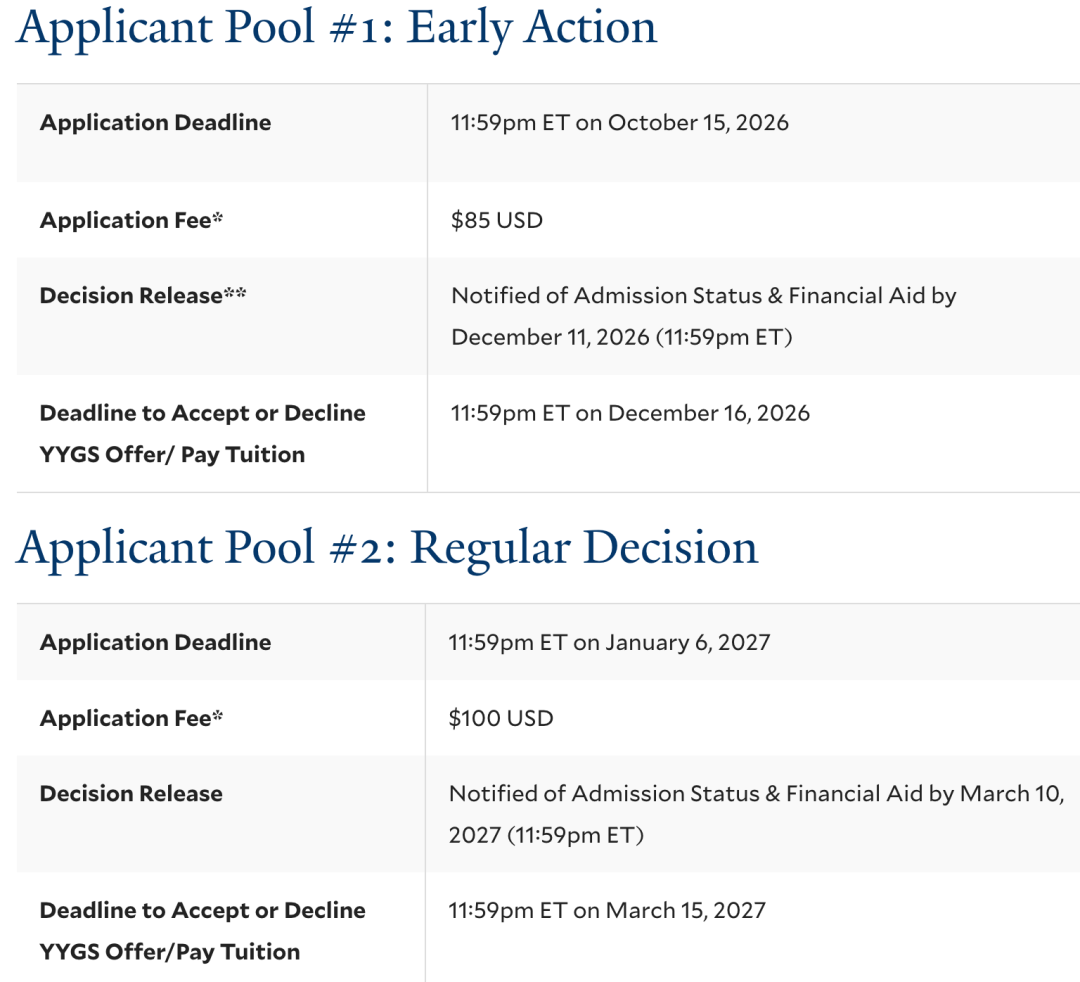Image resolution: width=1080 pixels, height=982 pixels.
Task: Select Early Action Application Fee label
Action: click(x=132, y=220)
